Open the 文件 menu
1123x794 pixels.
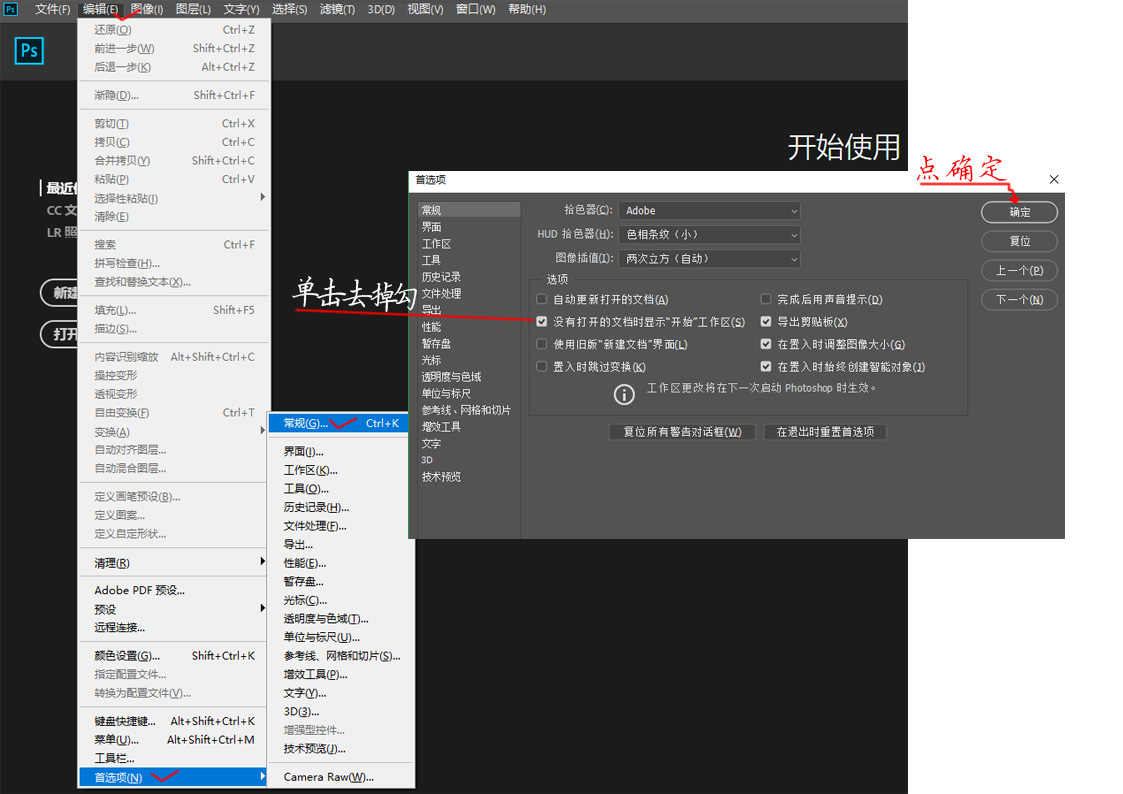click(x=52, y=9)
